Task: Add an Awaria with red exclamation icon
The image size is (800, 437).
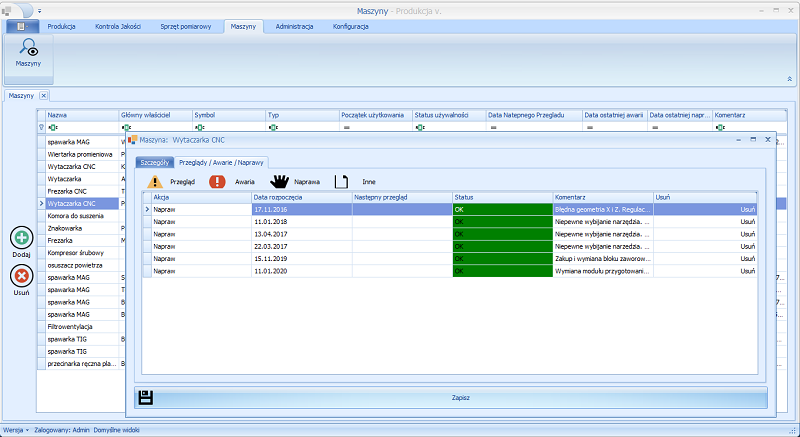Action: pyautogui.click(x=217, y=182)
